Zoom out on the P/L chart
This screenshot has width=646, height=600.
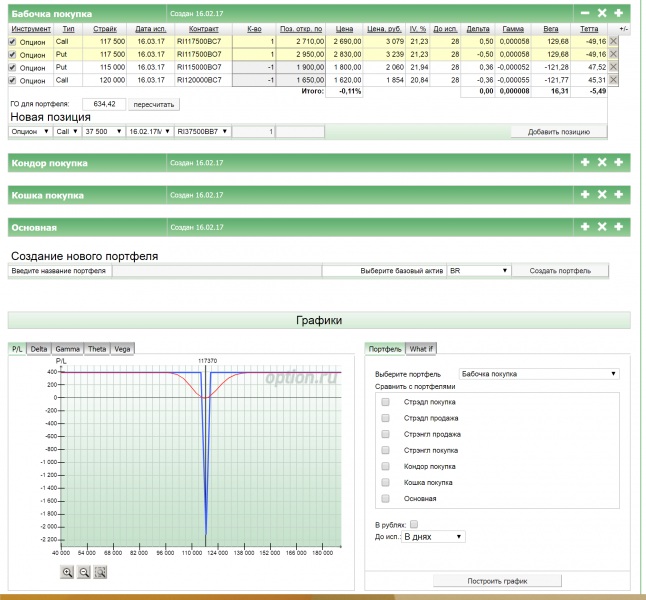(84, 572)
